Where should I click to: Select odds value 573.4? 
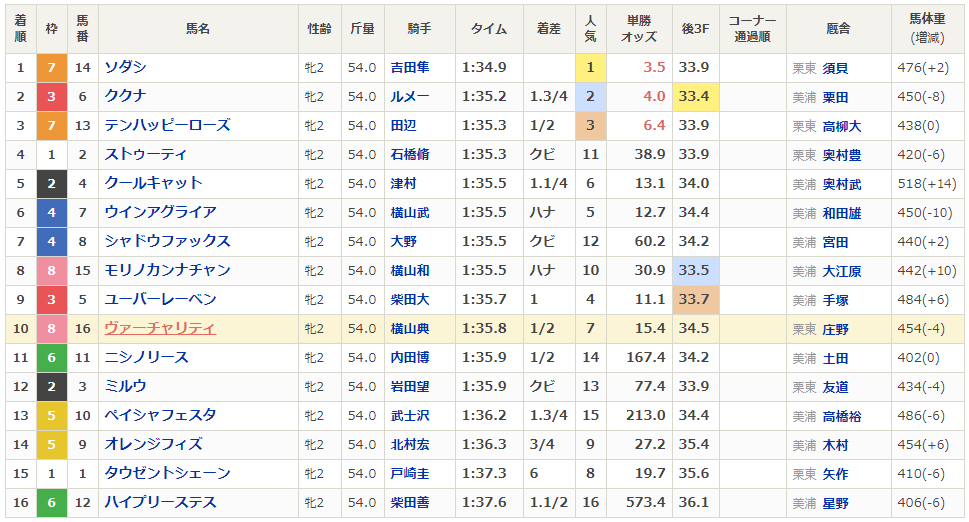pyautogui.click(x=645, y=502)
